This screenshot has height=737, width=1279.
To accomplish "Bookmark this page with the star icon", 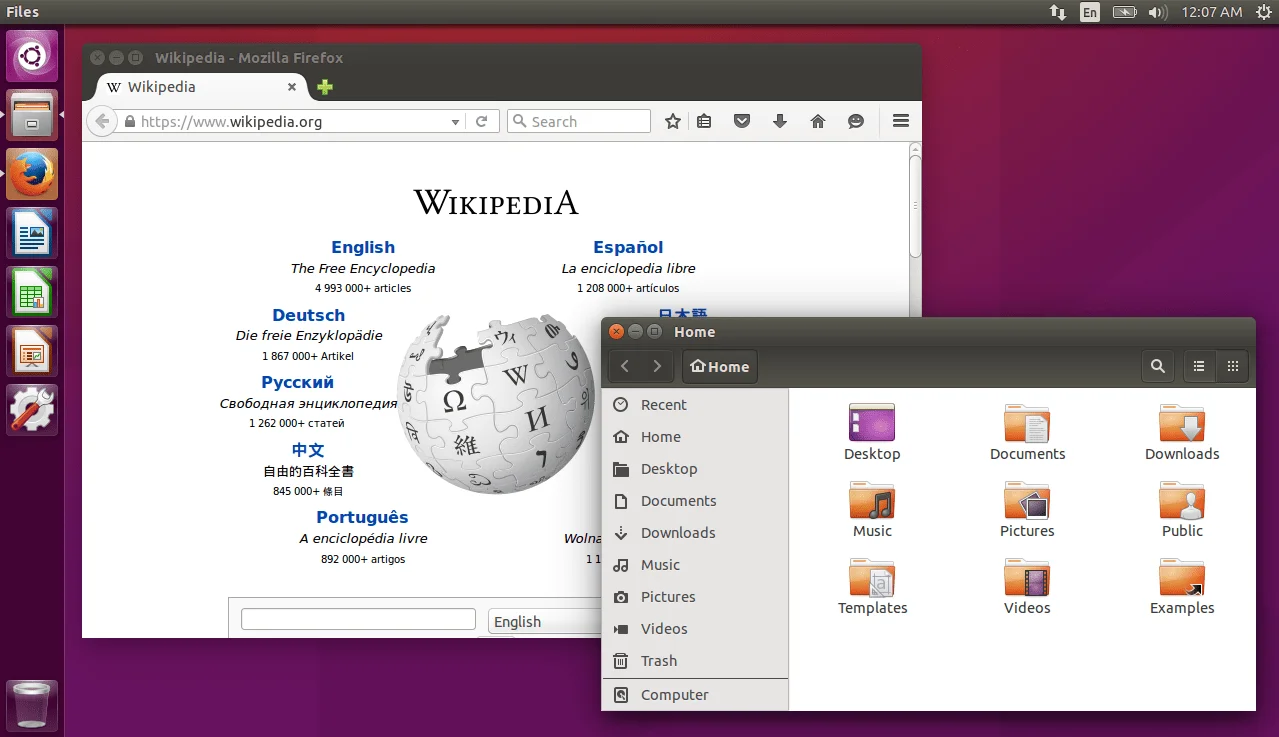I will [673, 121].
